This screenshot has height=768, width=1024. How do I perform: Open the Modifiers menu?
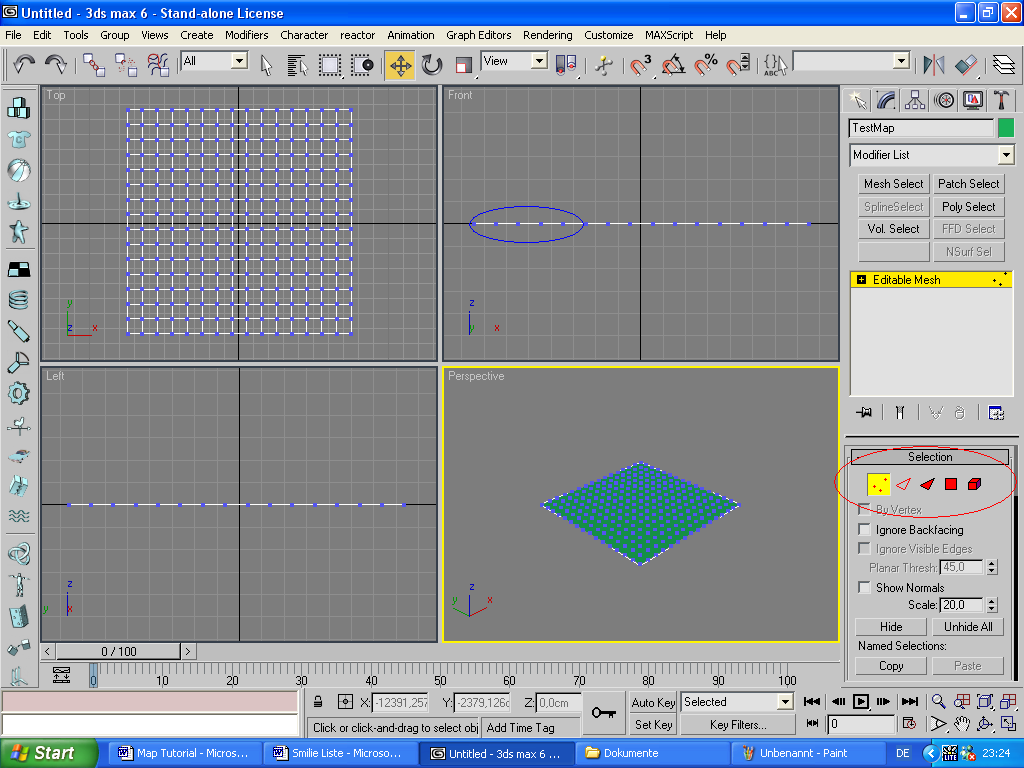coord(246,35)
